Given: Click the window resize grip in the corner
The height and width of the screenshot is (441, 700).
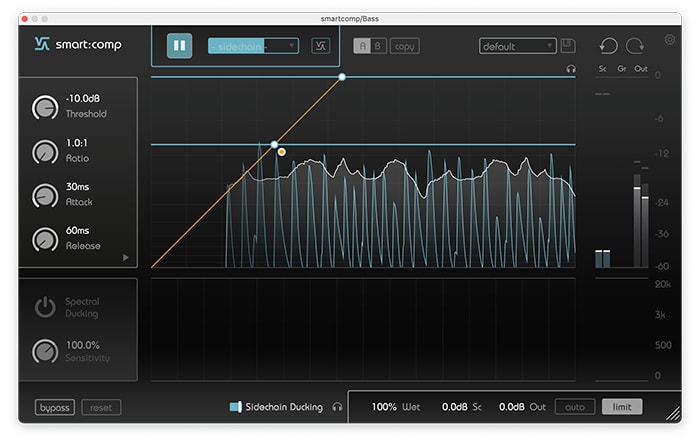Looking at the screenshot, I should pos(673,414).
